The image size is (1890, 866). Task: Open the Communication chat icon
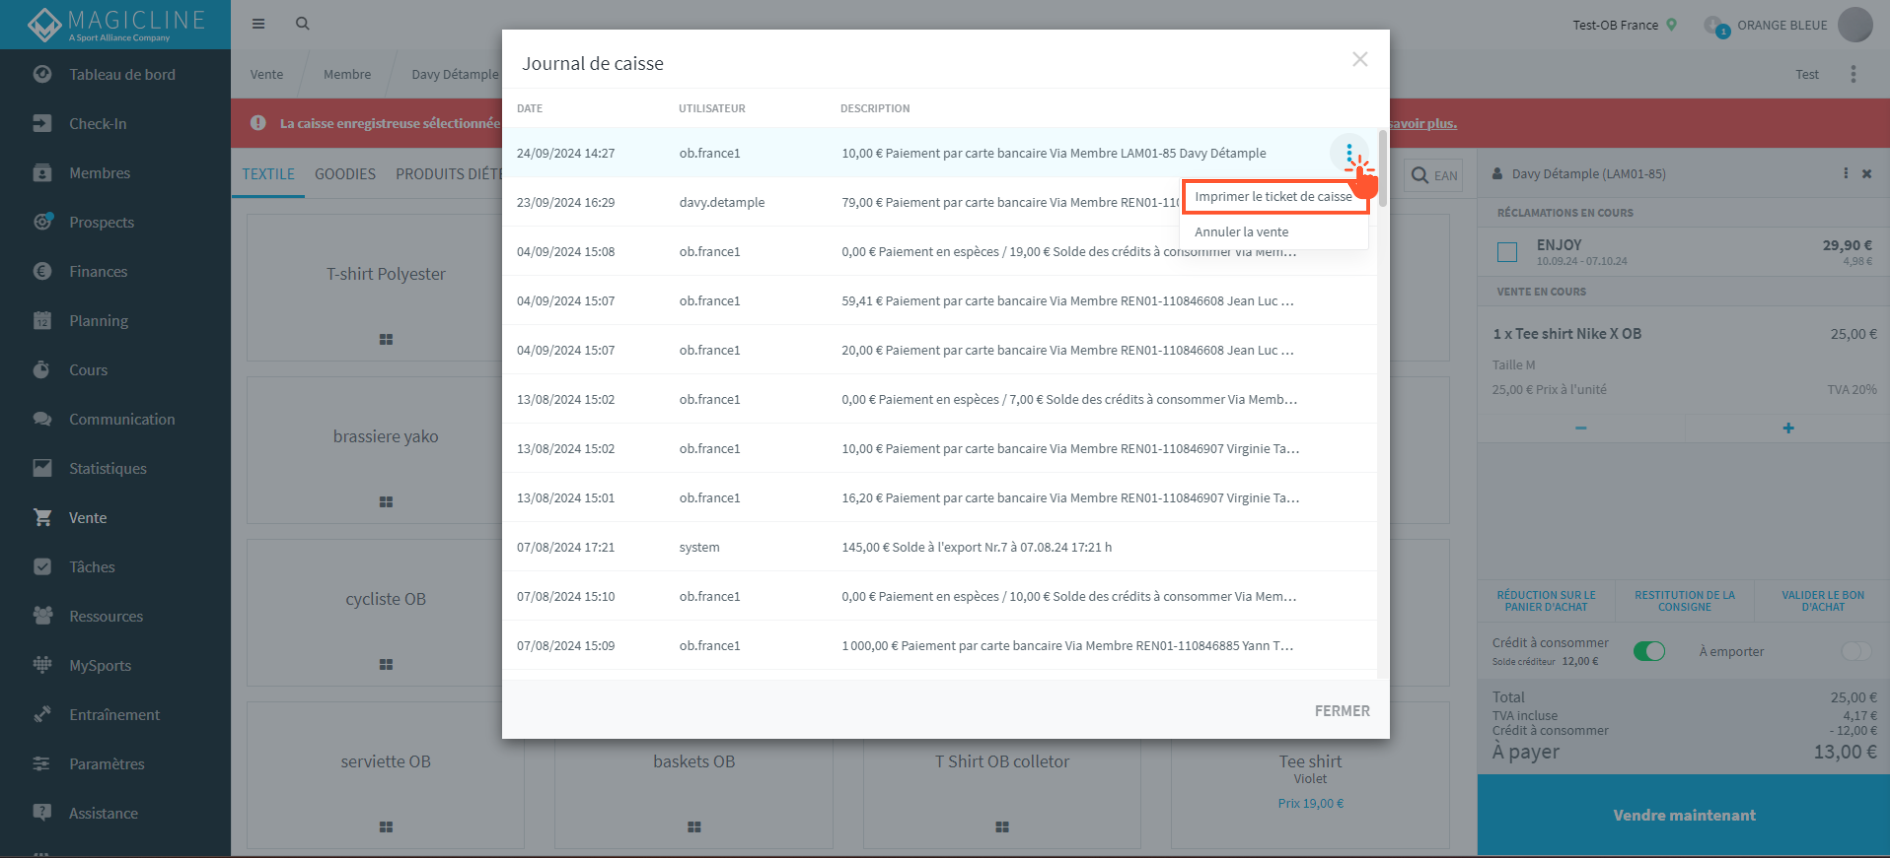[x=42, y=419]
